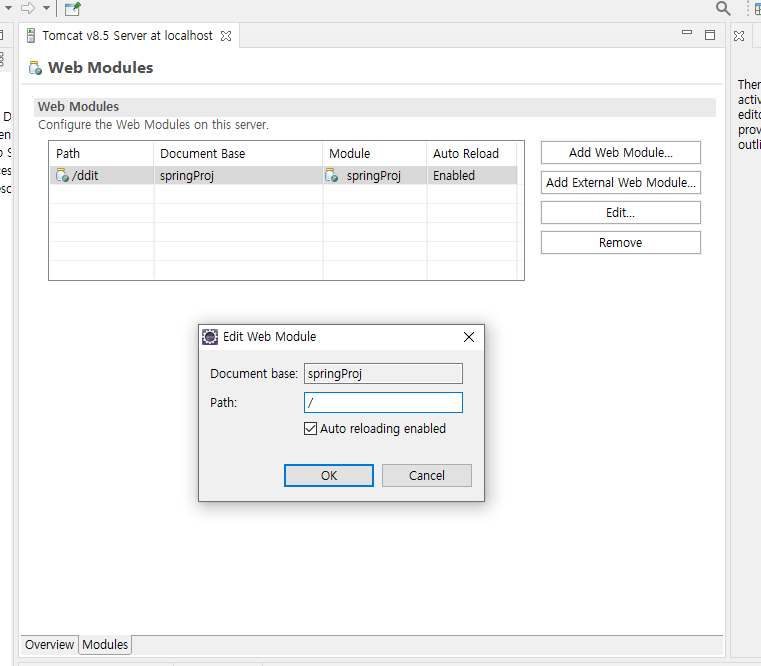Screen dimensions: 761x666
Task: Click the Edit Web Module dialog icon
Action: click(x=210, y=336)
